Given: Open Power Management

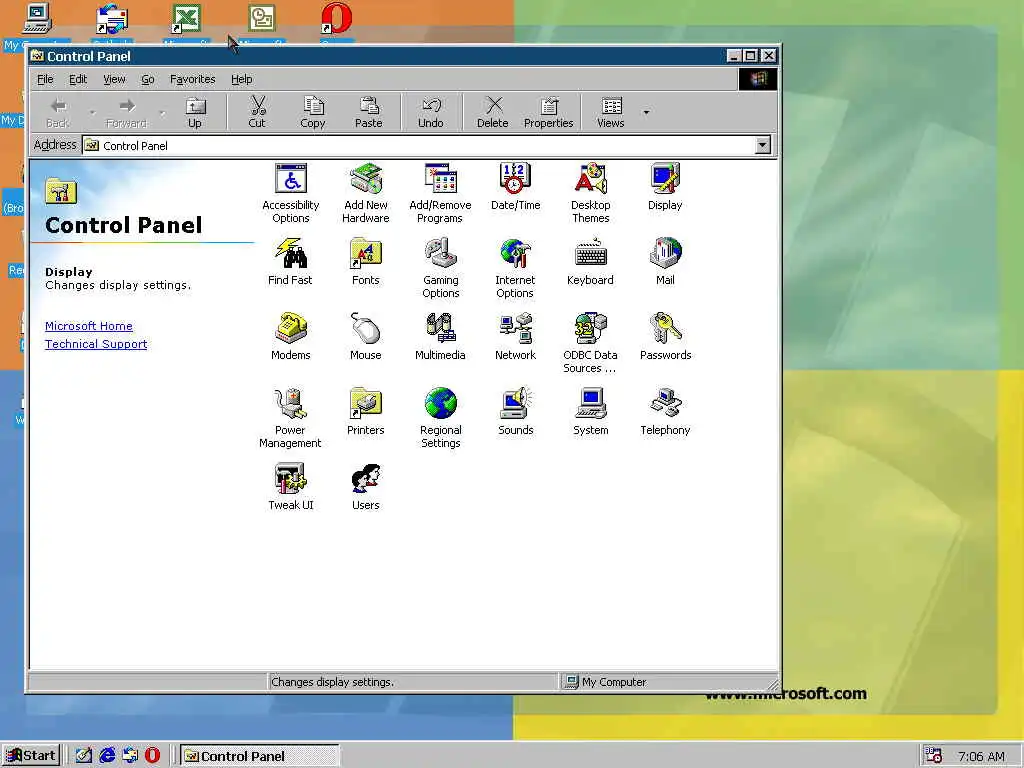Looking at the screenshot, I should coord(290,419).
